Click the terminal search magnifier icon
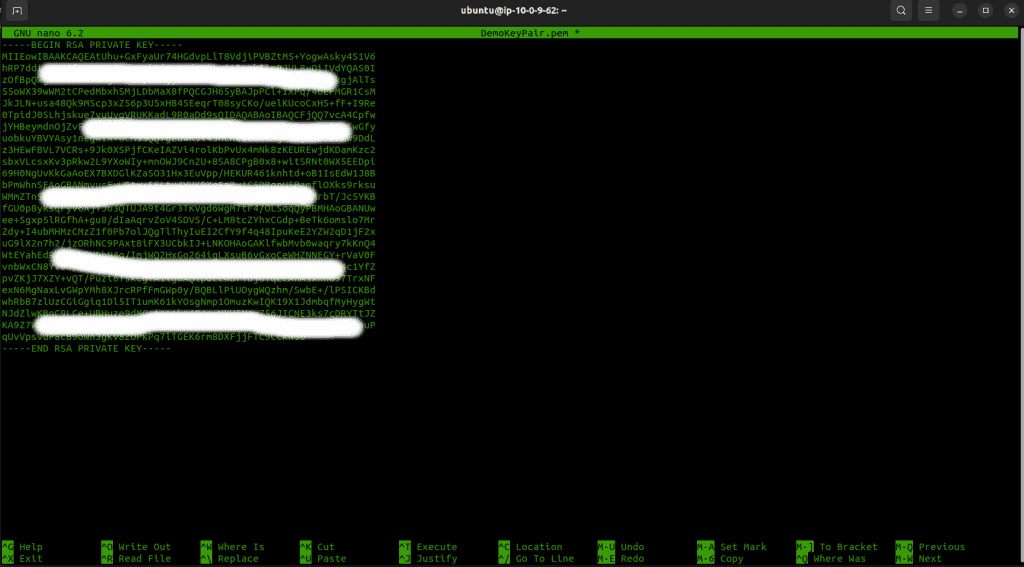This screenshot has height=567, width=1024. click(901, 11)
